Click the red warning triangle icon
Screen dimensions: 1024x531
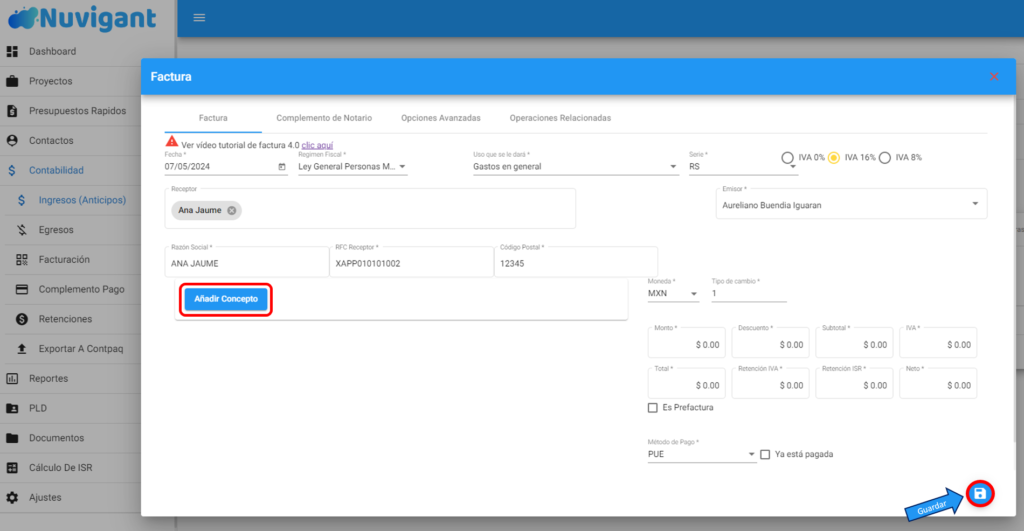pos(172,141)
